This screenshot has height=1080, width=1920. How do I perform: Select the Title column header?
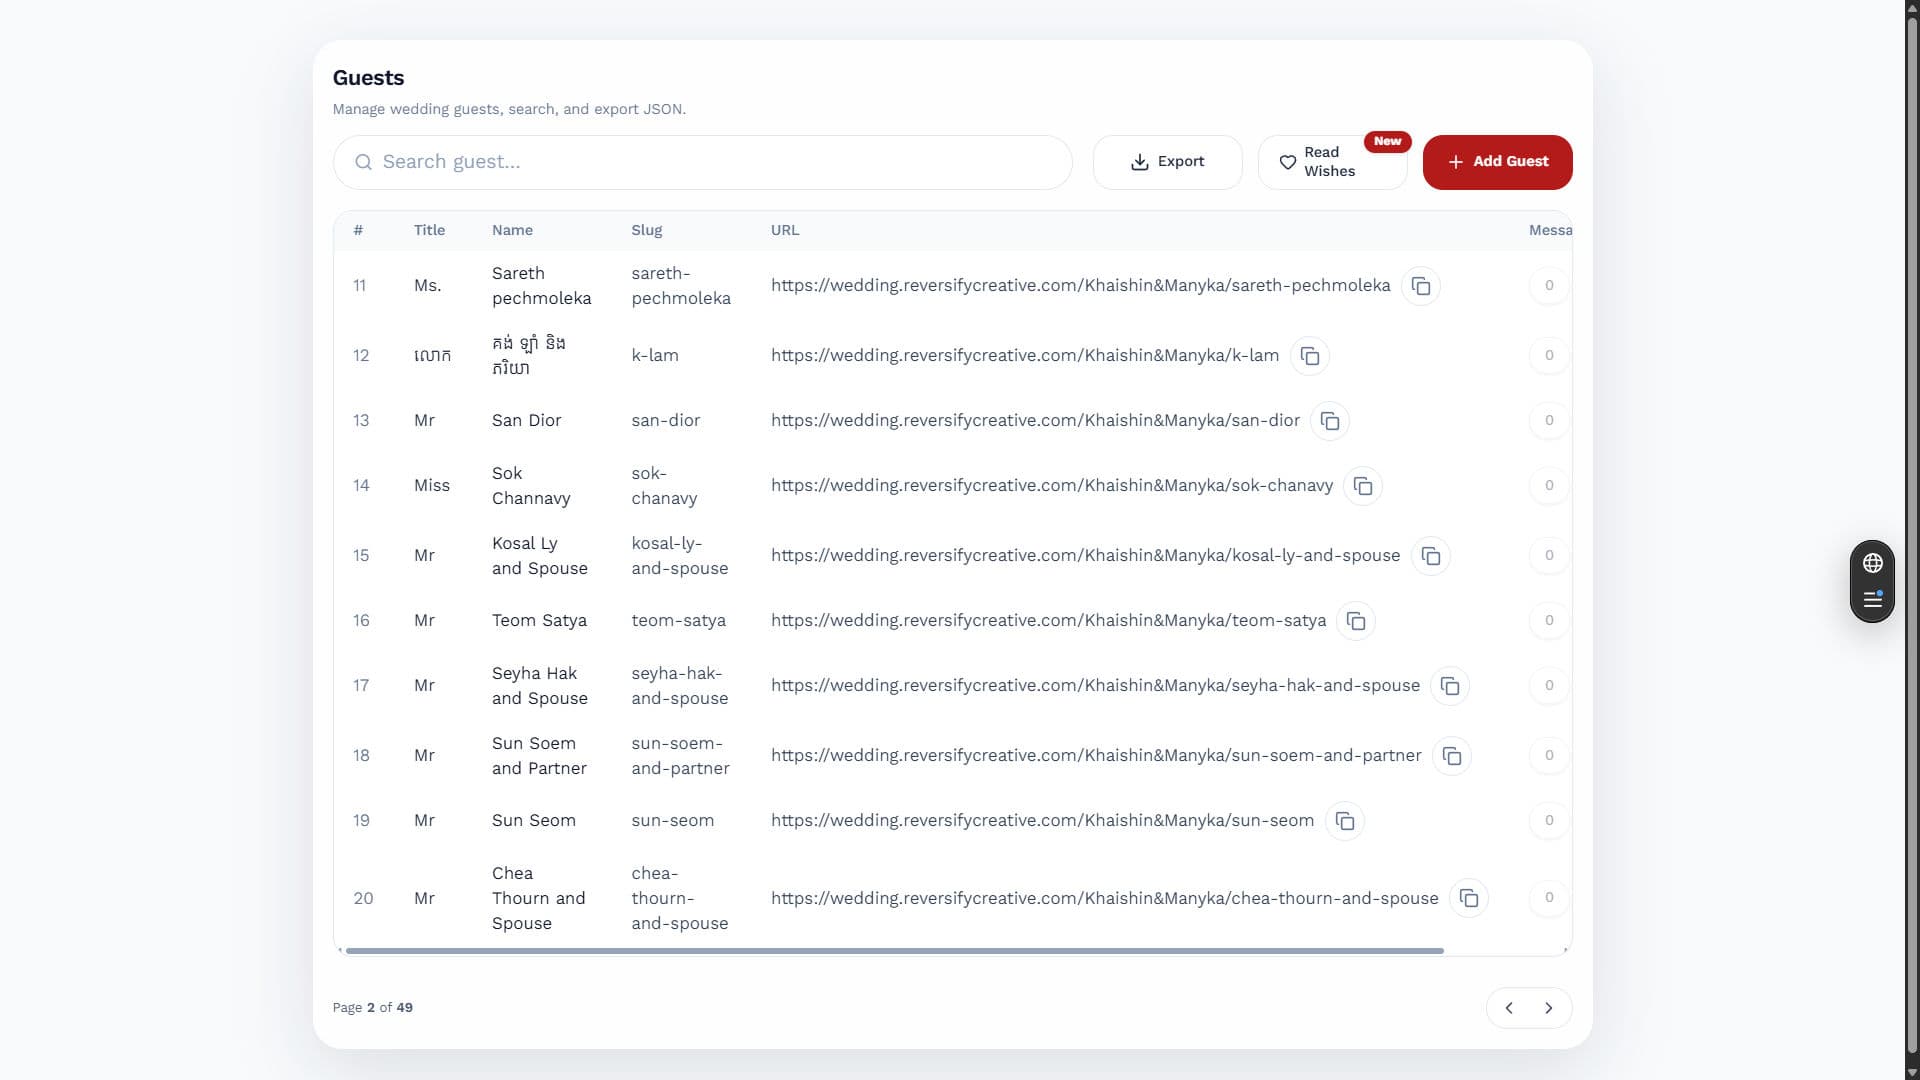pyautogui.click(x=429, y=230)
